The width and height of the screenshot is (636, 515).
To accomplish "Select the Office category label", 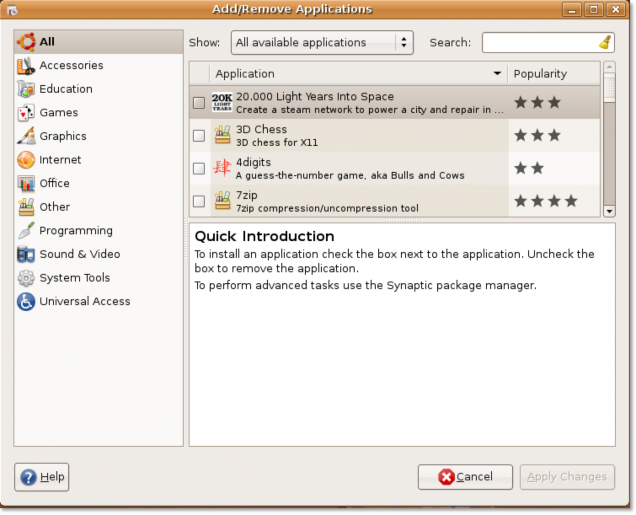I will click(x=54, y=183).
